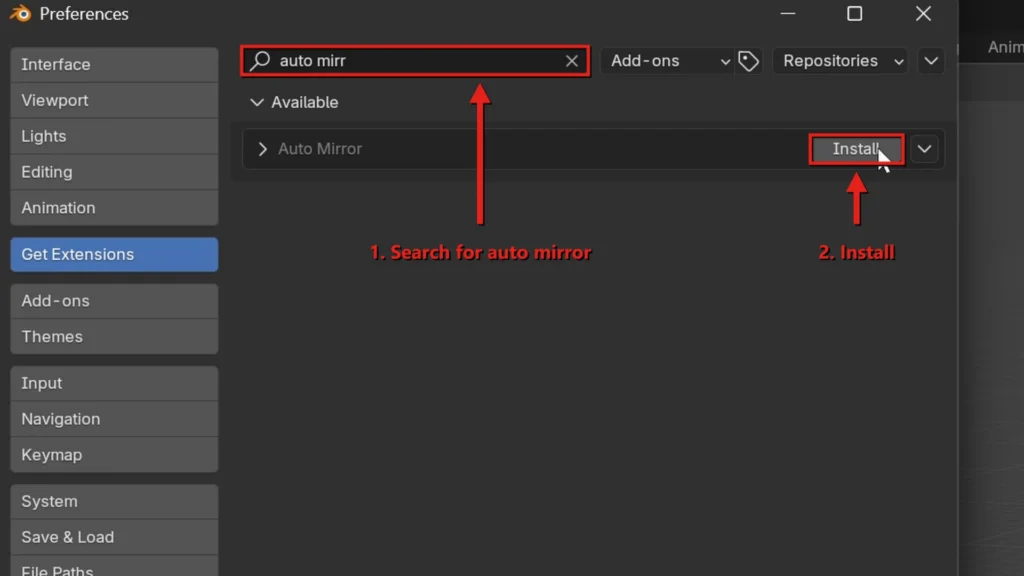
Task: Close the Preferences window
Action: [923, 14]
